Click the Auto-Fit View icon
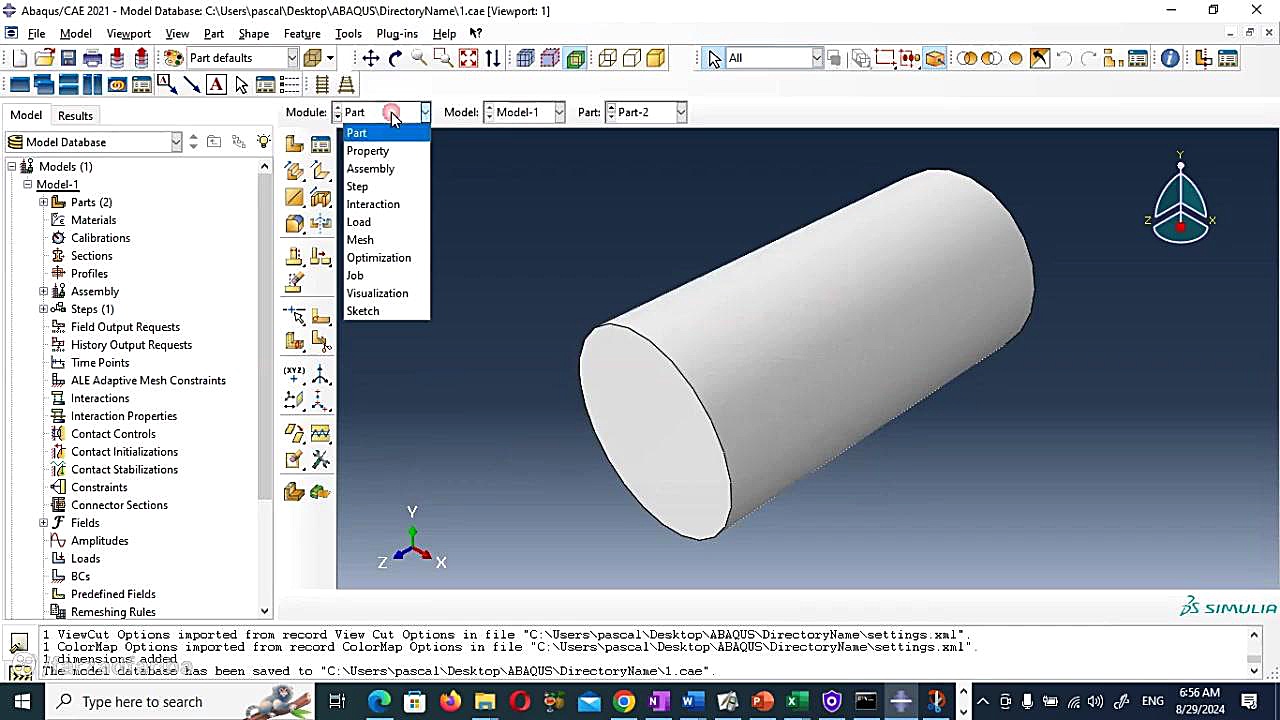Screen dimensions: 1280x720 pos(468,59)
